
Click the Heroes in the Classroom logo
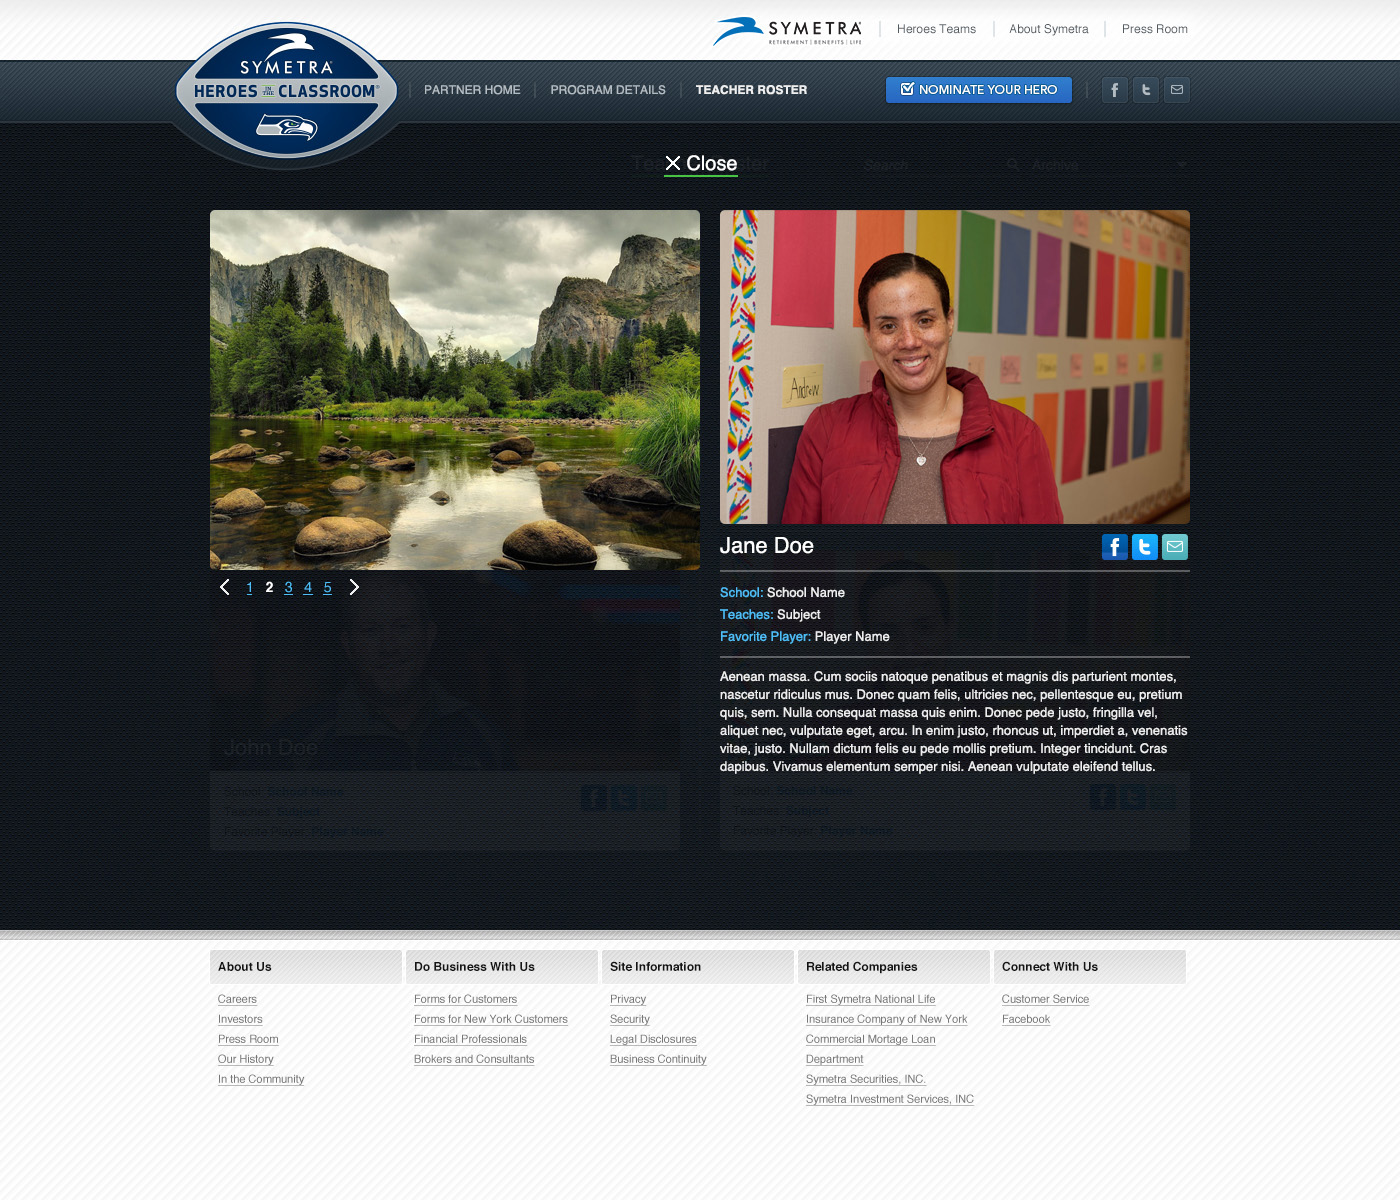pos(287,95)
